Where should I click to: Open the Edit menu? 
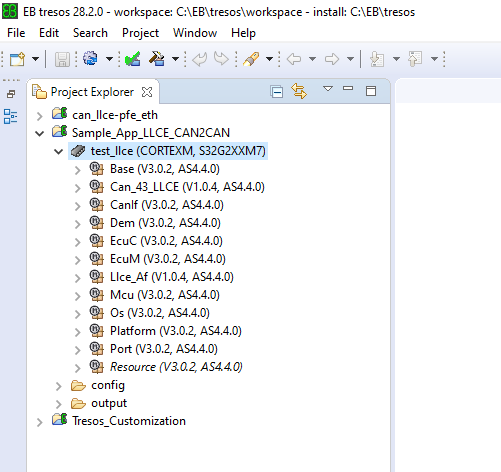pos(49,33)
